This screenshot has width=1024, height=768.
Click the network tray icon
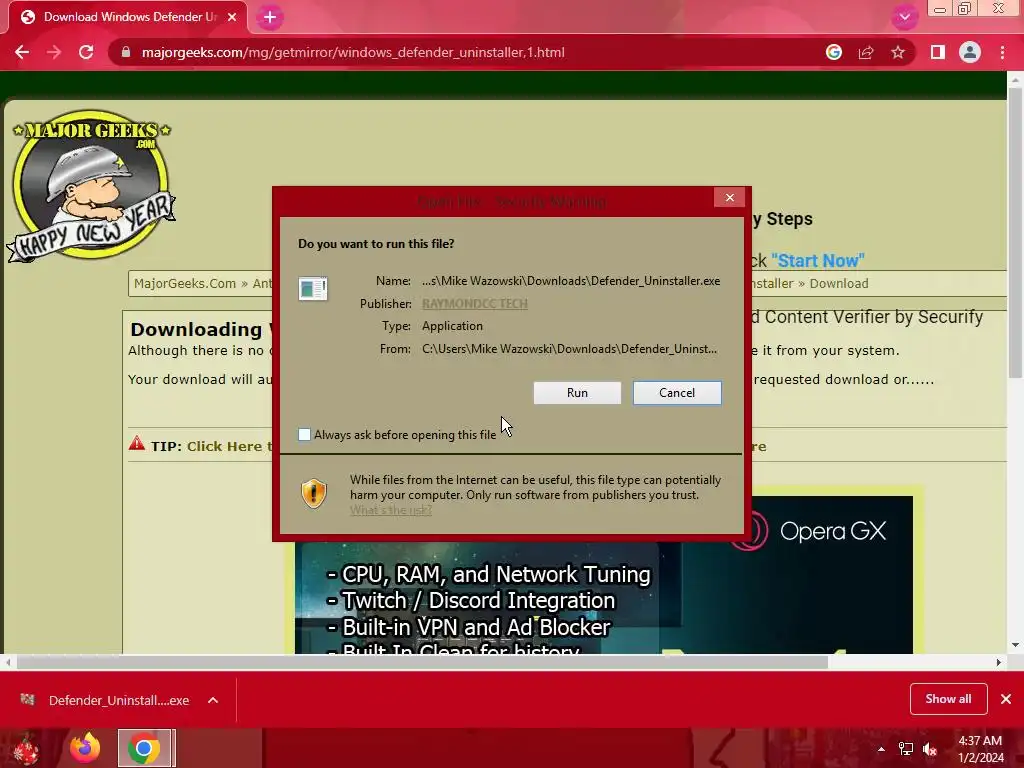(x=906, y=749)
